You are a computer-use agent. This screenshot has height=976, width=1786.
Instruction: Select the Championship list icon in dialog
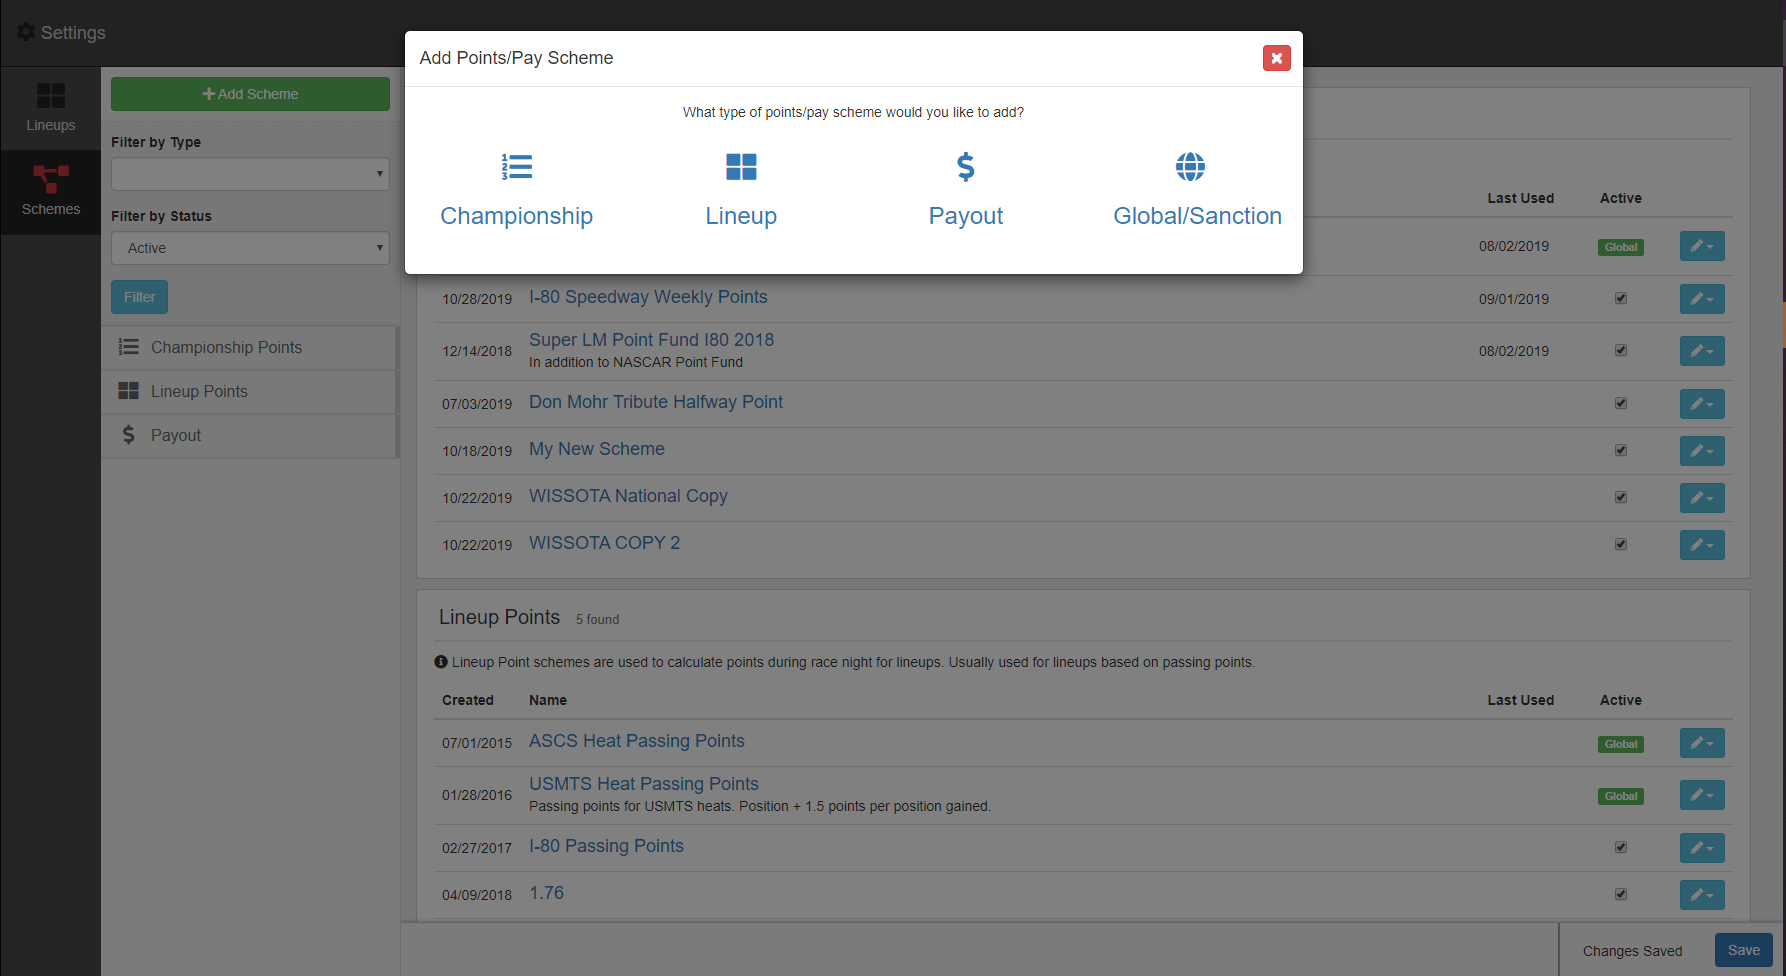(517, 167)
